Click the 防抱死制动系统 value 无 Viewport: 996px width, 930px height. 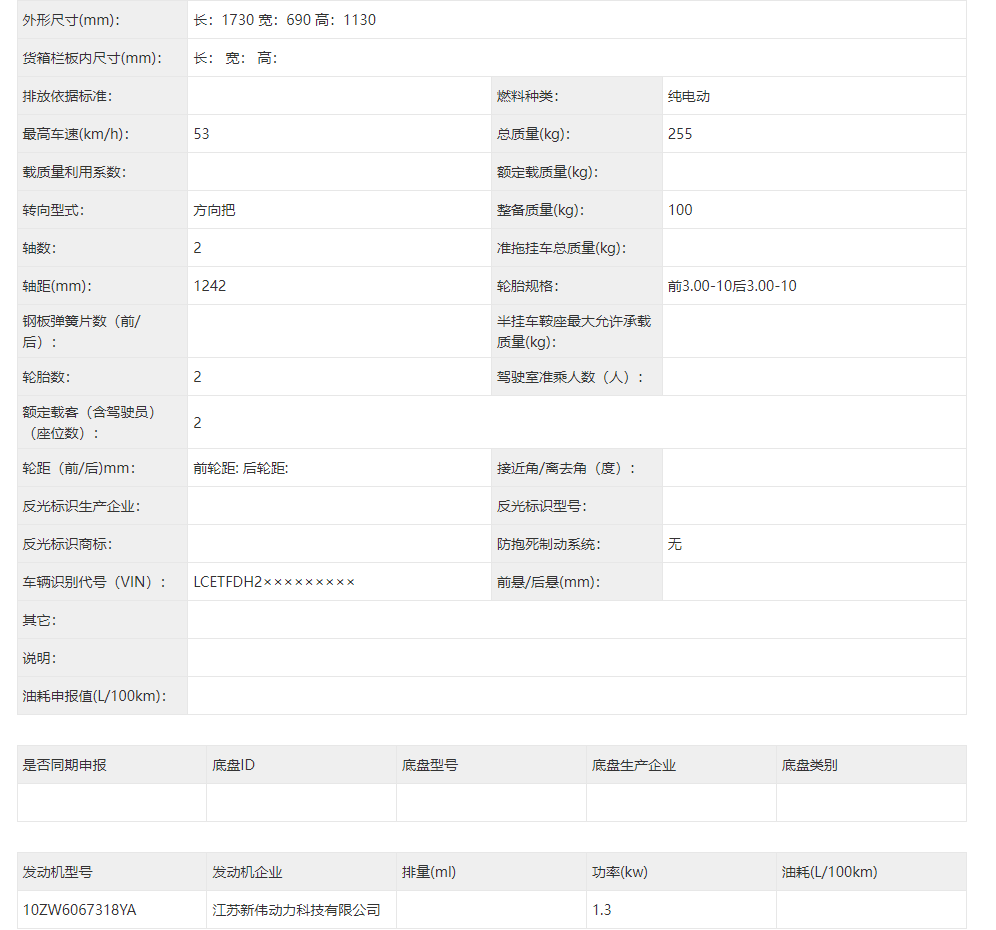[675, 544]
